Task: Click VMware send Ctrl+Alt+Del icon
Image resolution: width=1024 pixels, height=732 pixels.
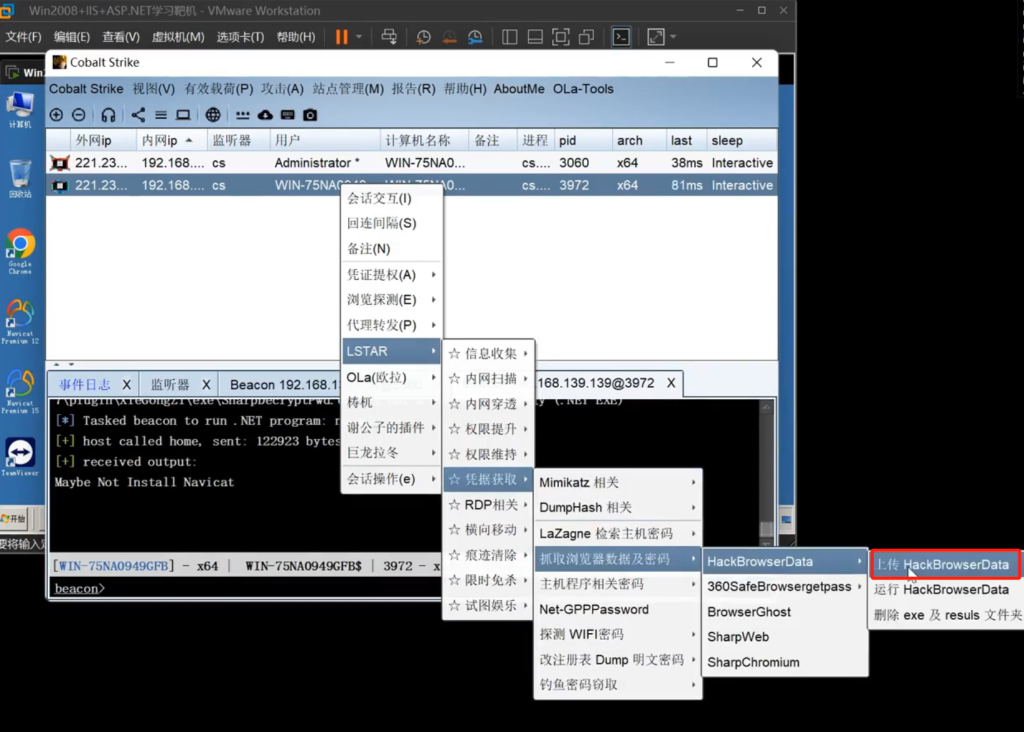Action: 389,37
